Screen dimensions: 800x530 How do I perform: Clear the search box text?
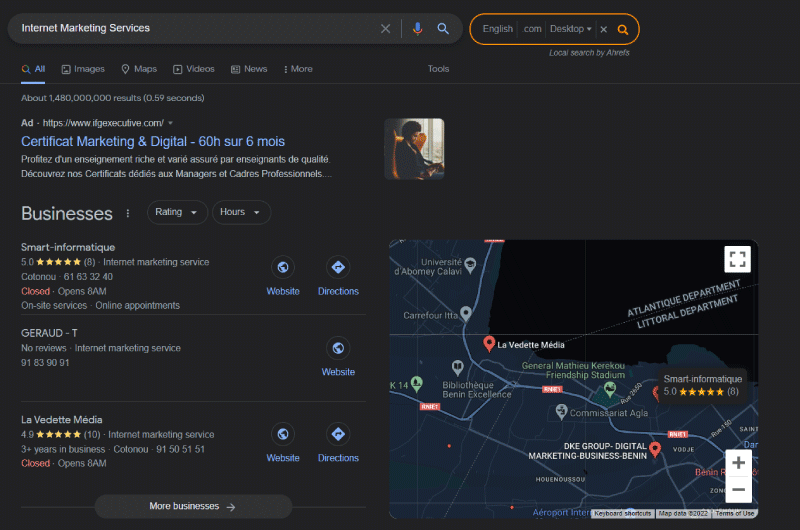[385, 29]
